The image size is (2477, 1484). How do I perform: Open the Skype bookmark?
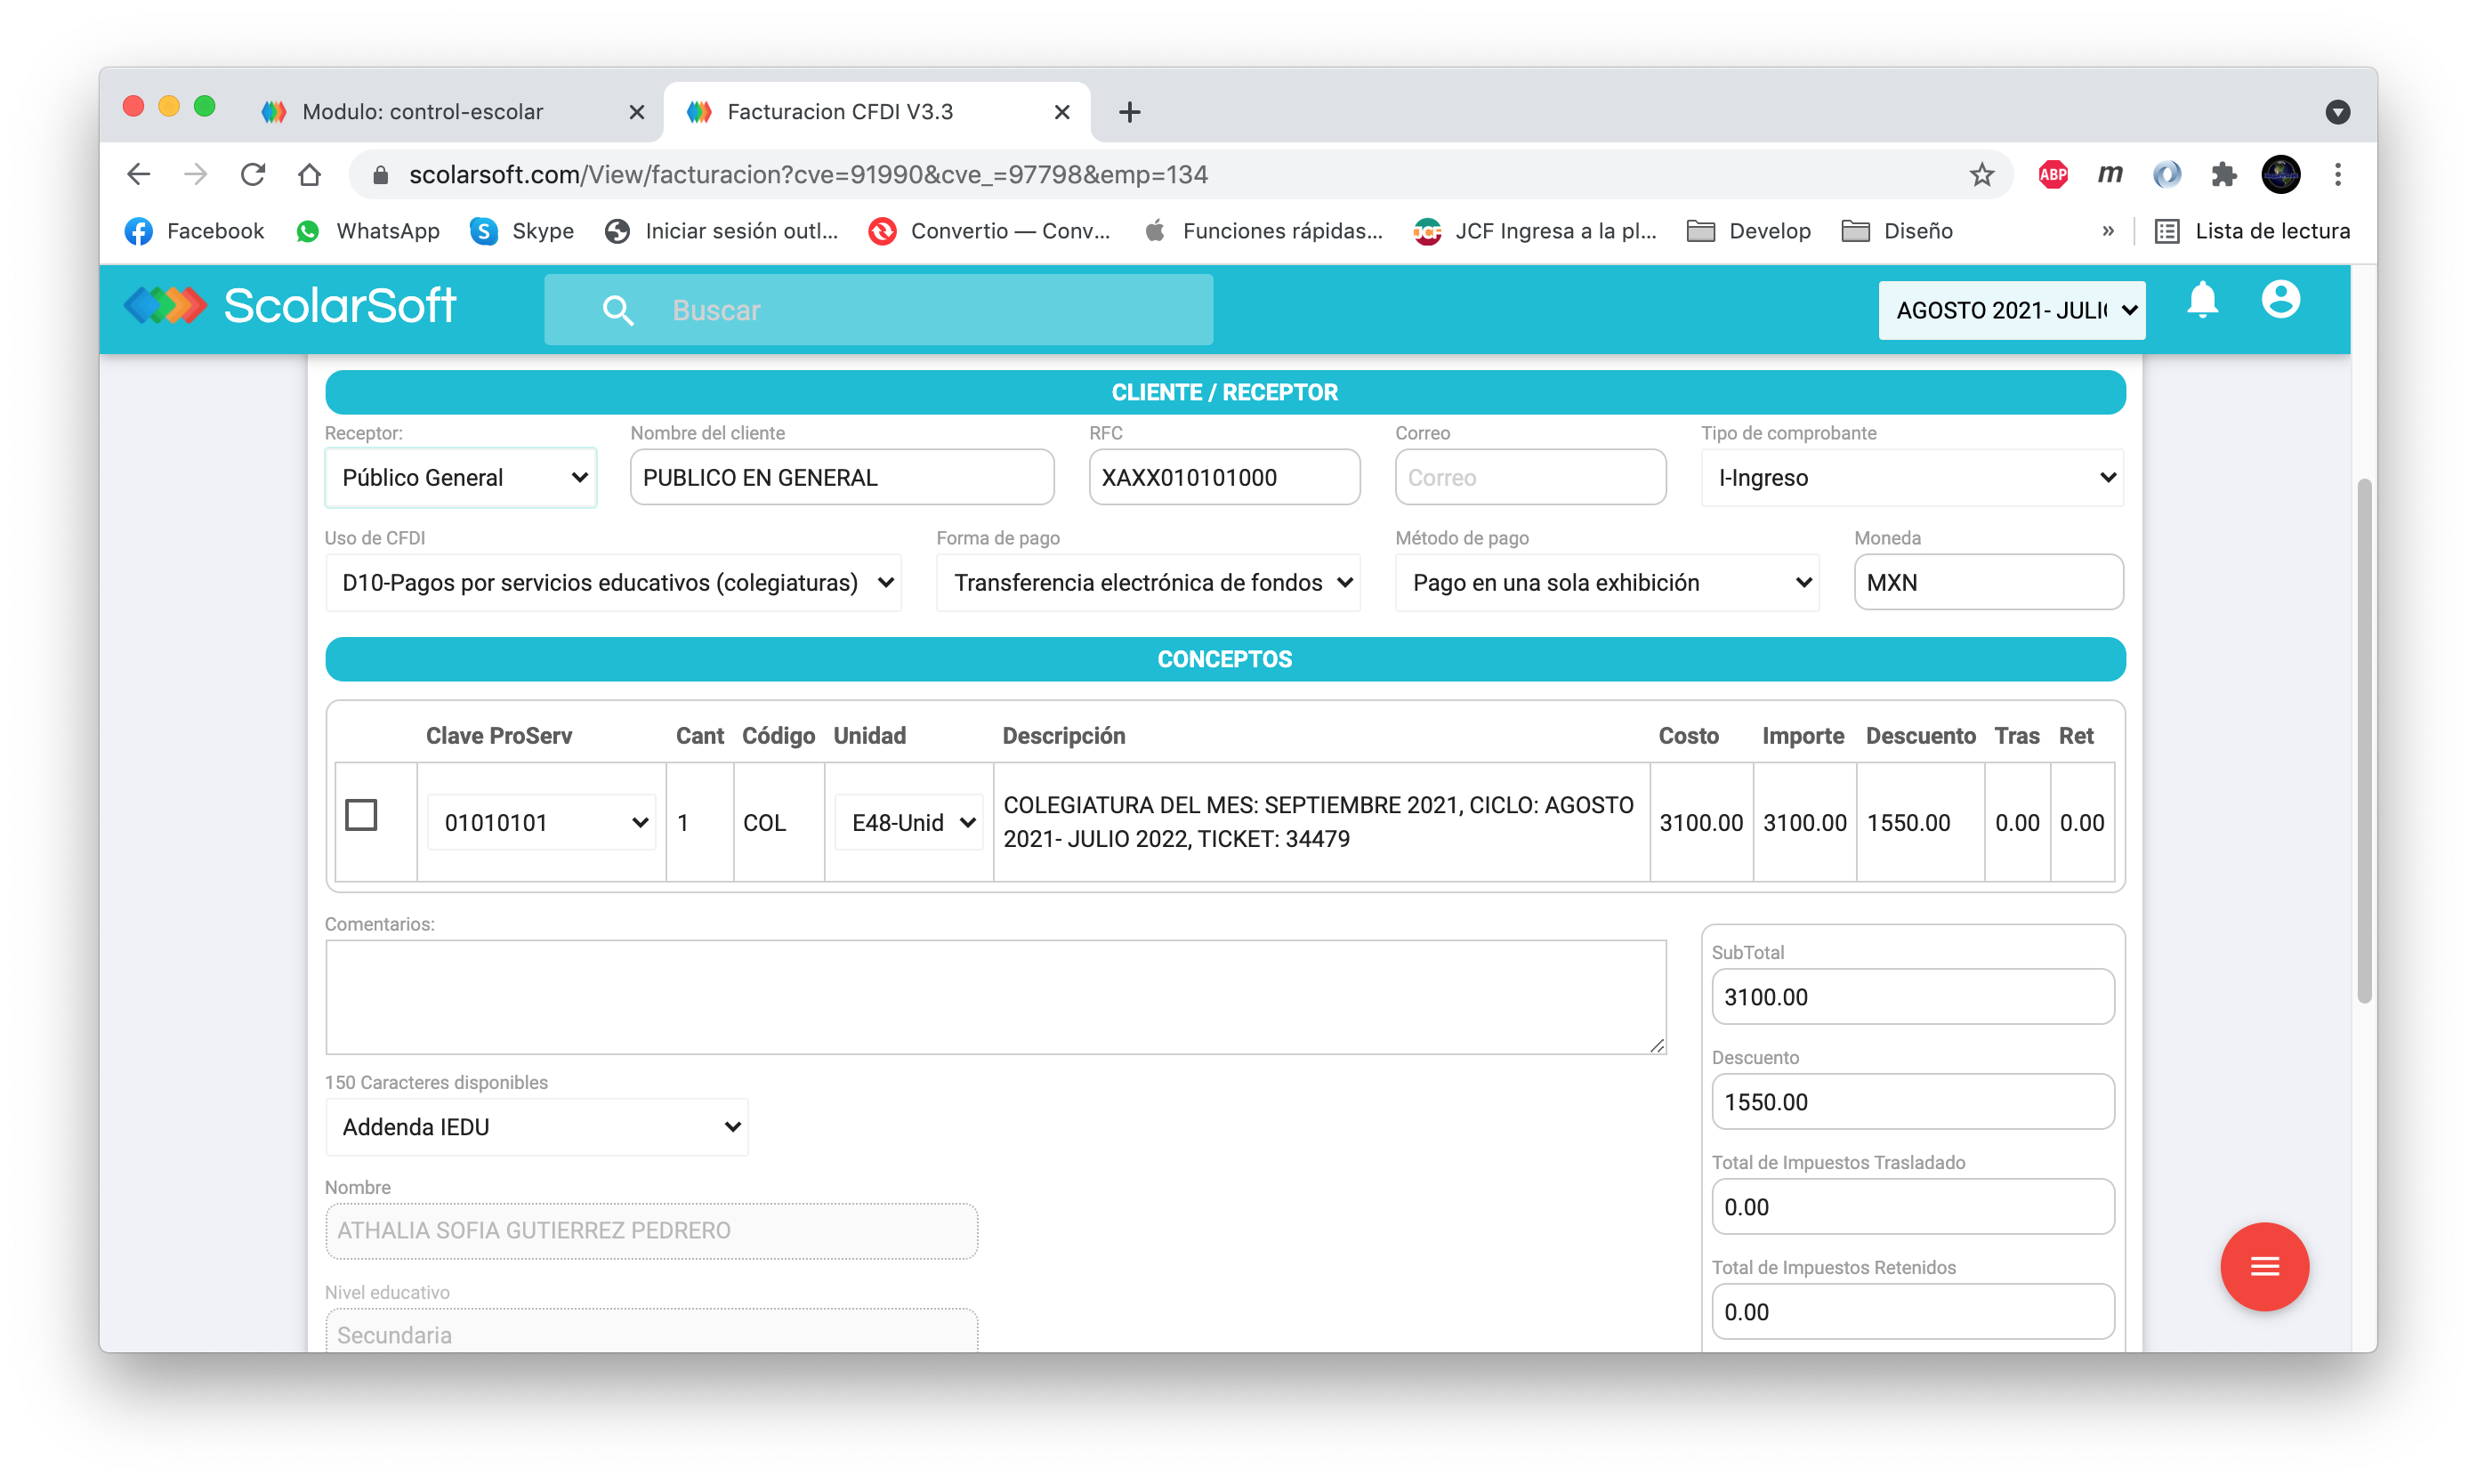(522, 231)
